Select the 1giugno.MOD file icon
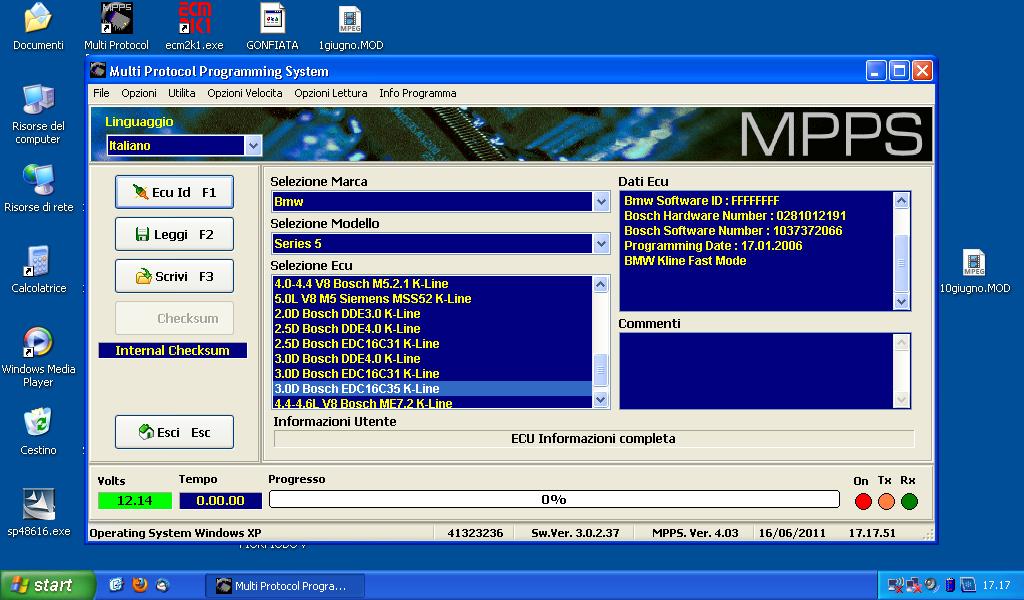Image resolution: width=1024 pixels, height=600 pixels. (x=351, y=20)
